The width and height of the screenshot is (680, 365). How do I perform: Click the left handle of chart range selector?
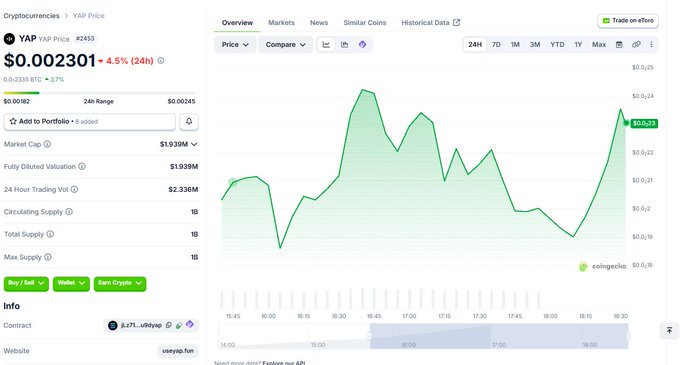[370, 336]
